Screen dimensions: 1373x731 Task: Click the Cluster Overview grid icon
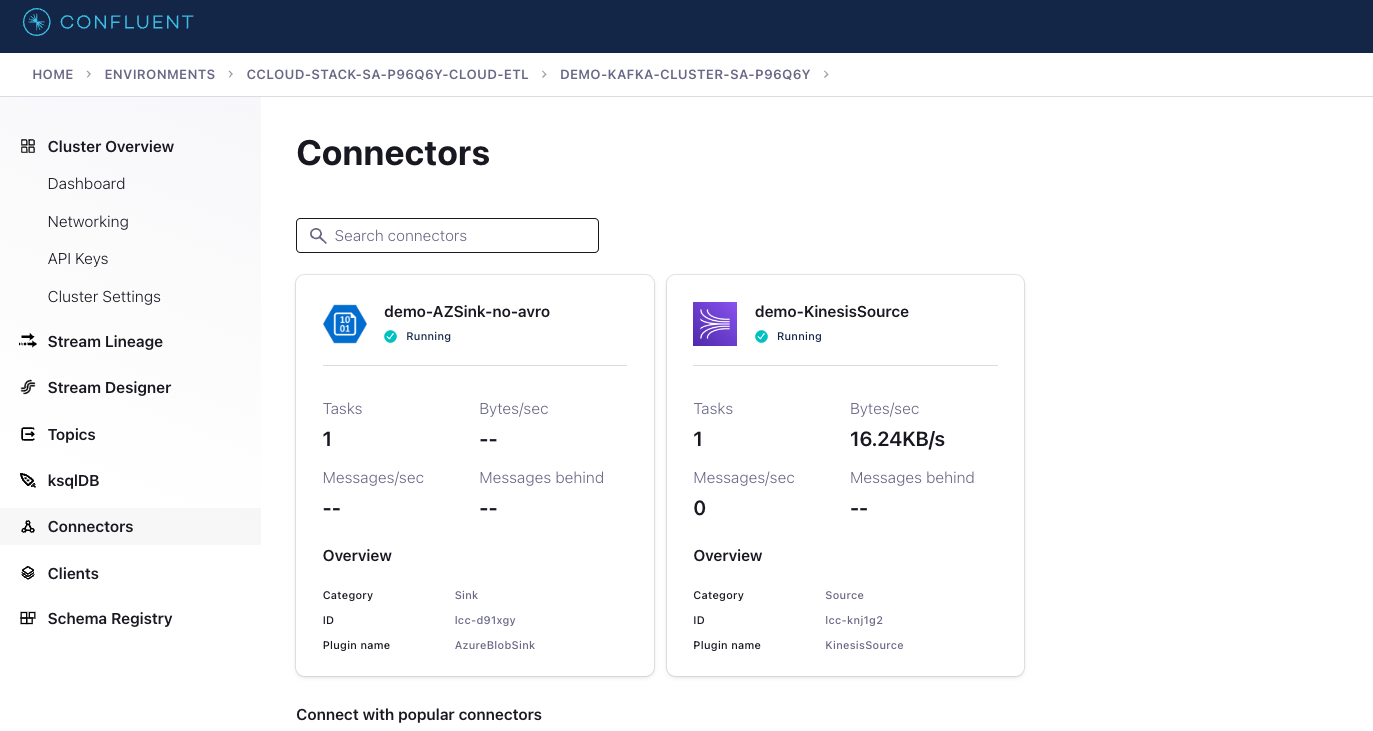click(x=28, y=146)
